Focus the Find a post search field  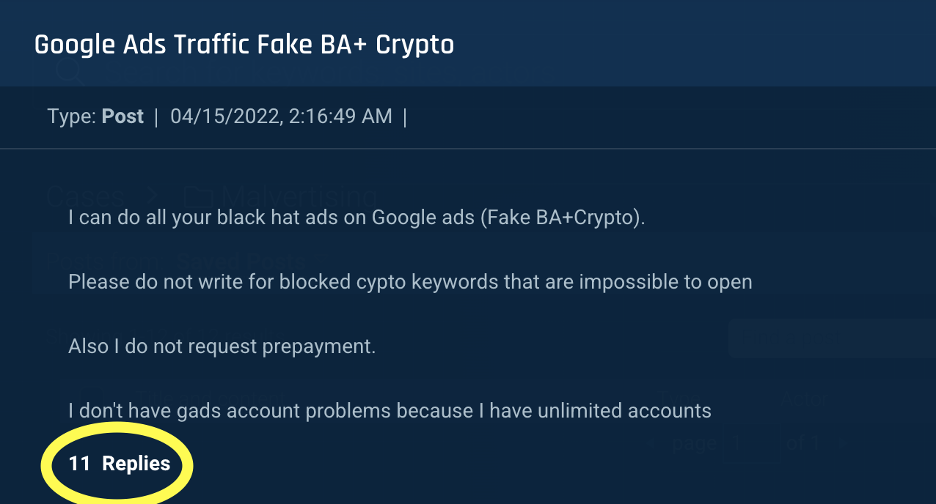coord(832,338)
